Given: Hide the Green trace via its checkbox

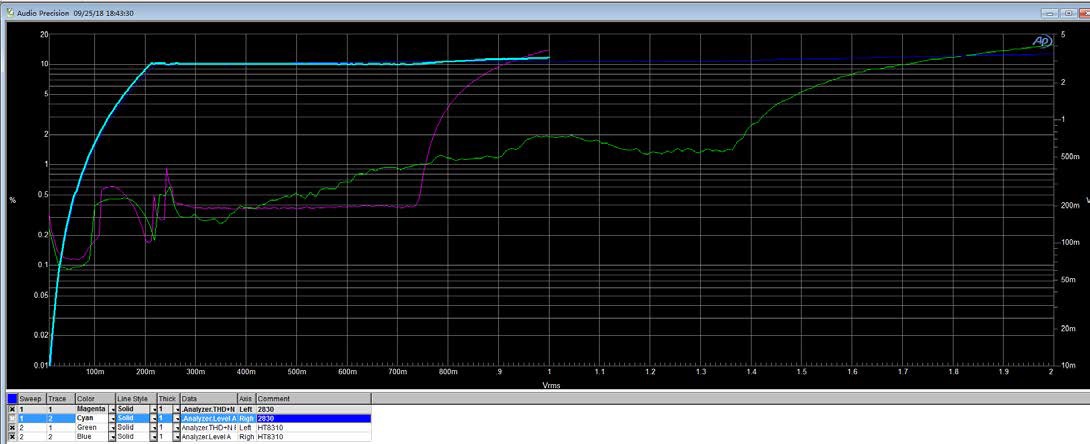Looking at the screenshot, I should pos(12,428).
